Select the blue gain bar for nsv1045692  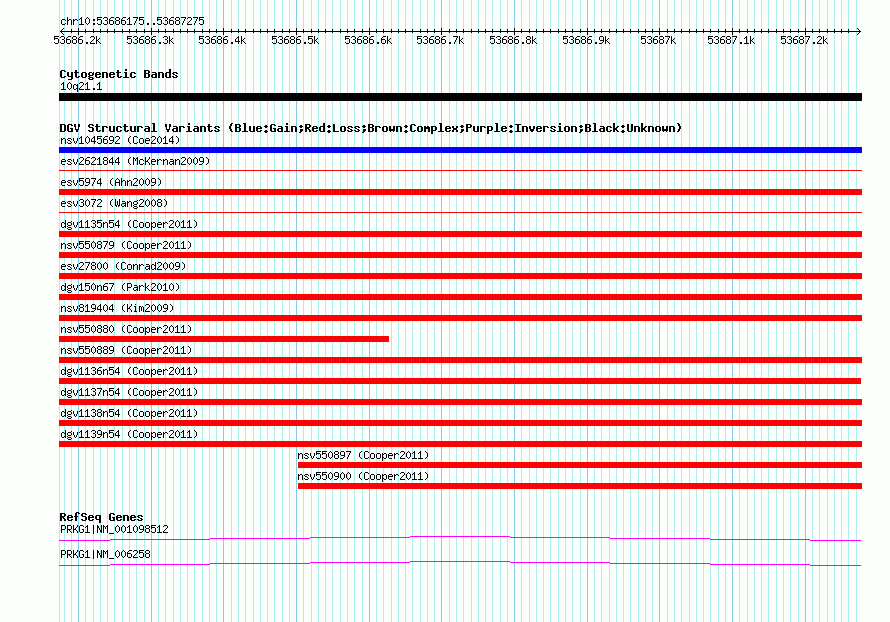click(460, 150)
